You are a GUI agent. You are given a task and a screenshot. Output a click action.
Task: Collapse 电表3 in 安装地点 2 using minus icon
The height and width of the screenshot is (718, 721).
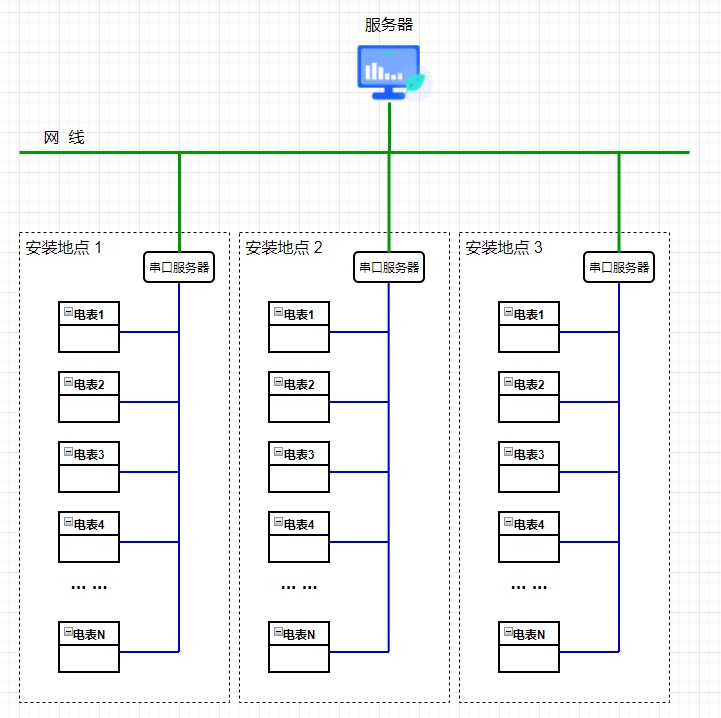click(x=278, y=453)
